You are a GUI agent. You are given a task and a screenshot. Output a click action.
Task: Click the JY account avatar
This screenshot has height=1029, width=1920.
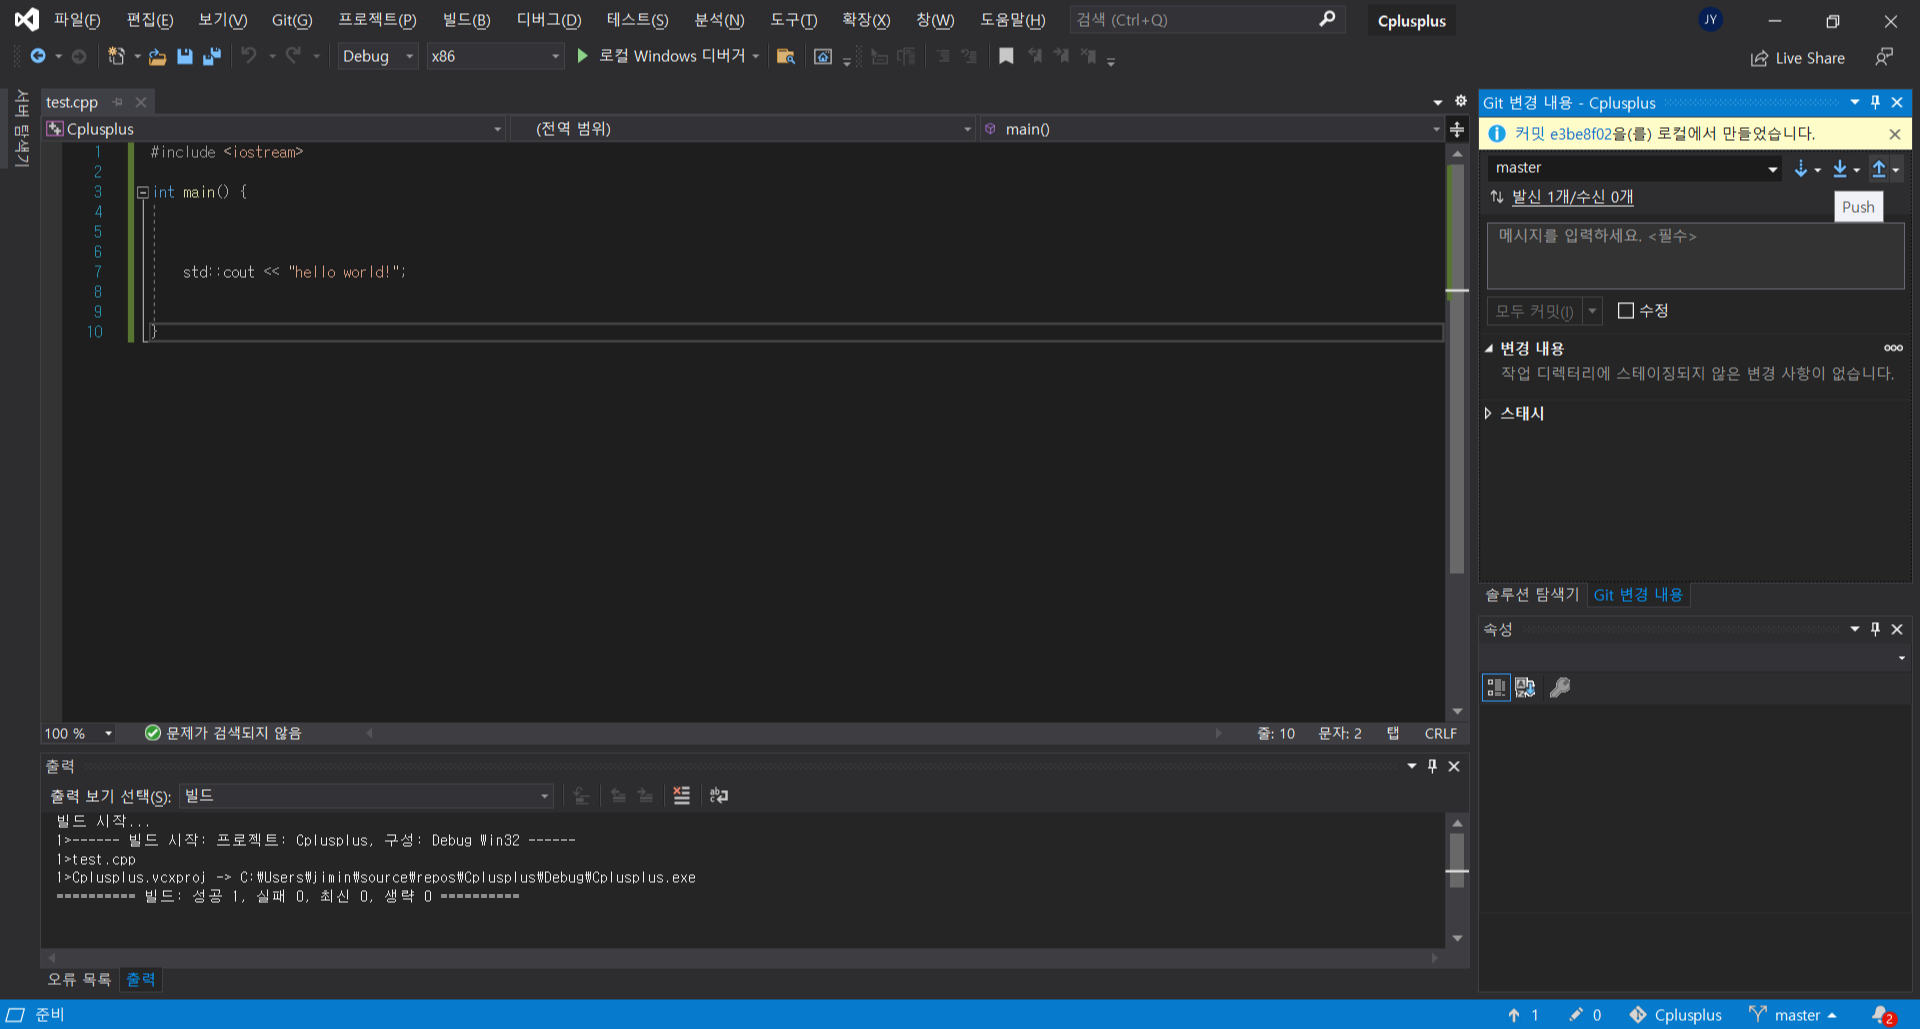[x=1710, y=20]
